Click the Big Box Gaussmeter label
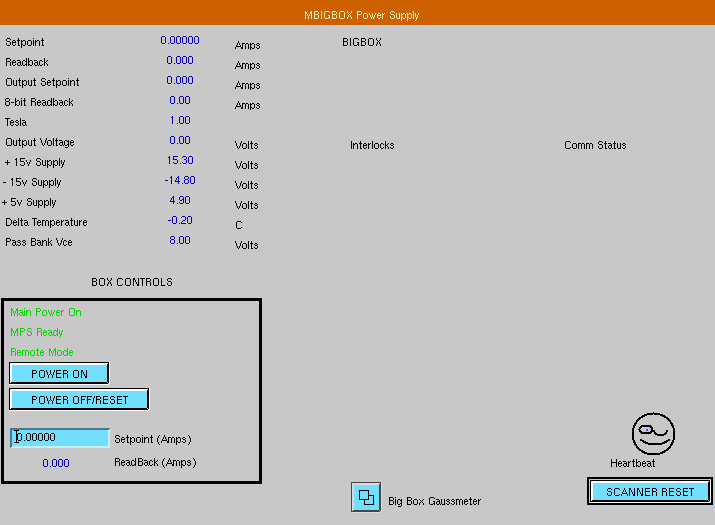The width and height of the screenshot is (715, 525). 434,501
